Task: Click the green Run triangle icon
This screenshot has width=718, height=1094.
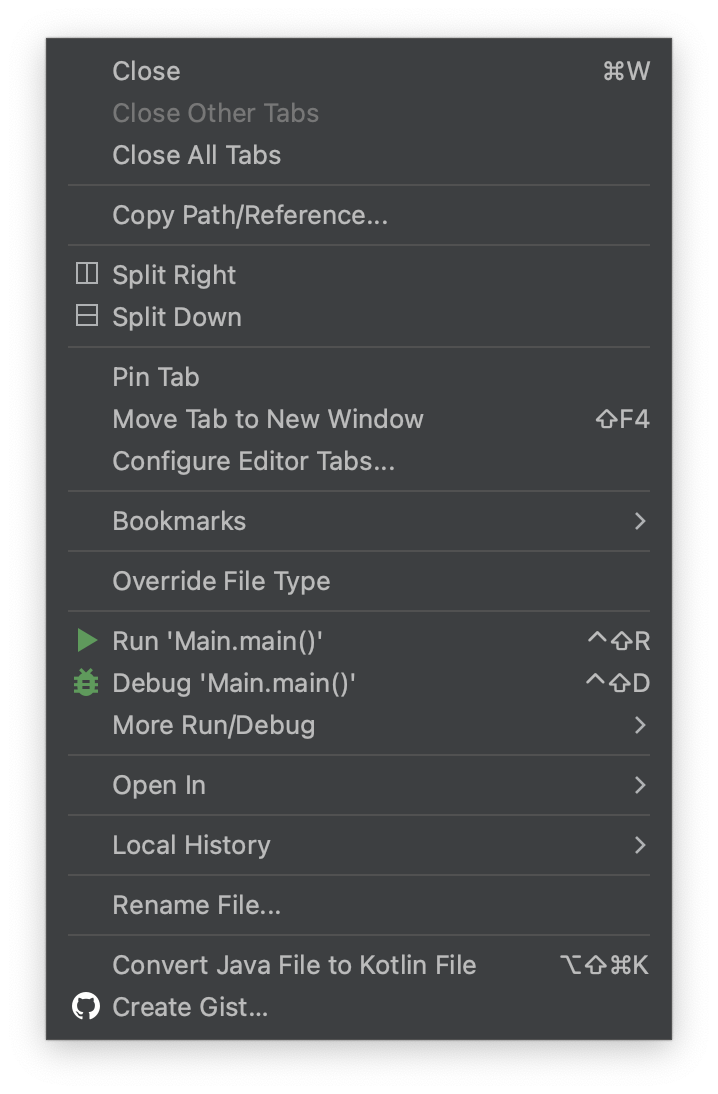Action: pos(87,640)
